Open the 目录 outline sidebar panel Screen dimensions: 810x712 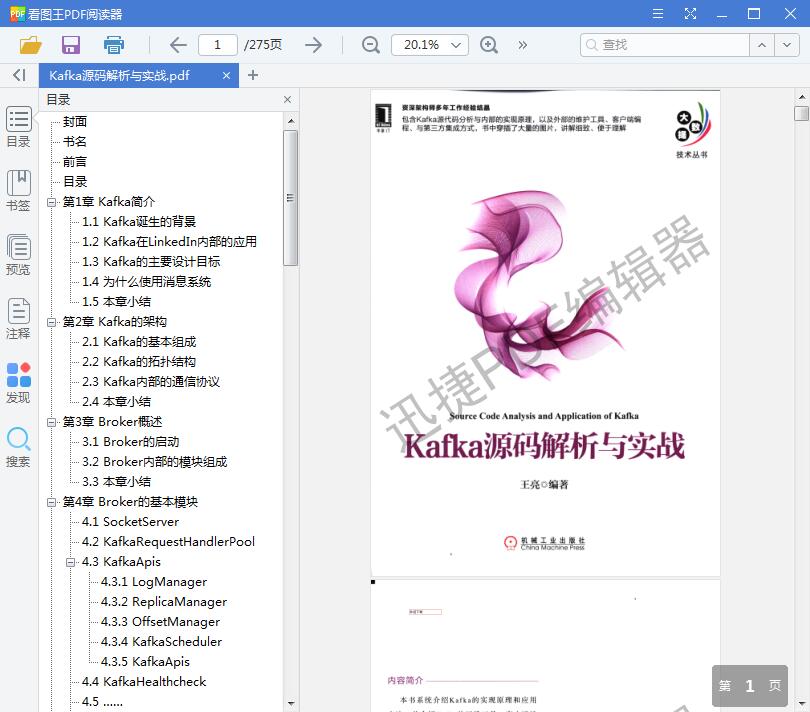pyautogui.click(x=19, y=127)
